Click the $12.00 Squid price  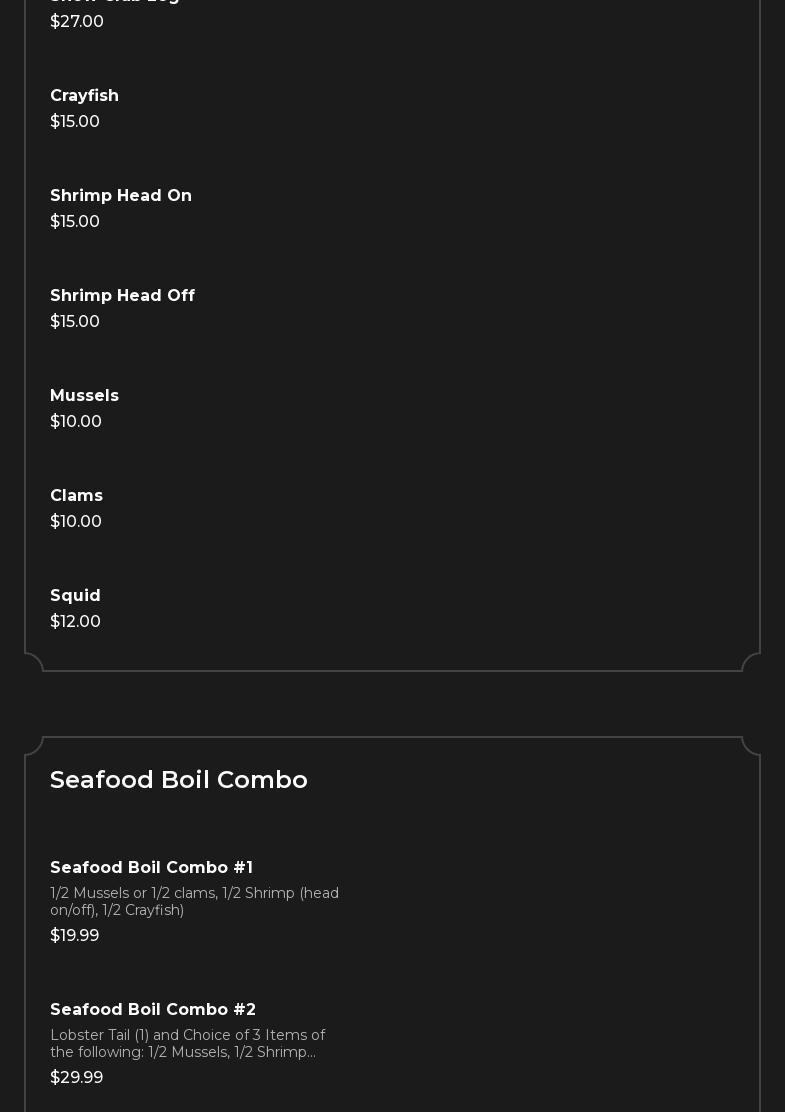75,622
